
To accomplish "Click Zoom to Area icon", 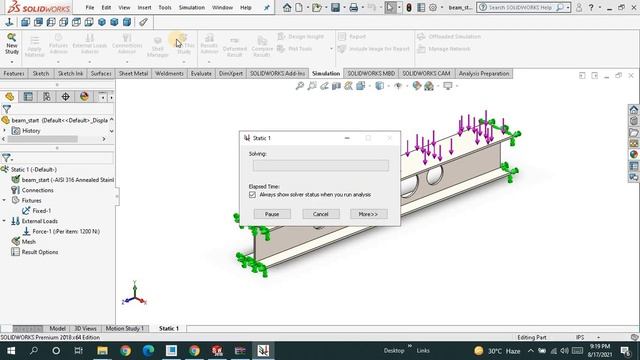I will point(312,86).
